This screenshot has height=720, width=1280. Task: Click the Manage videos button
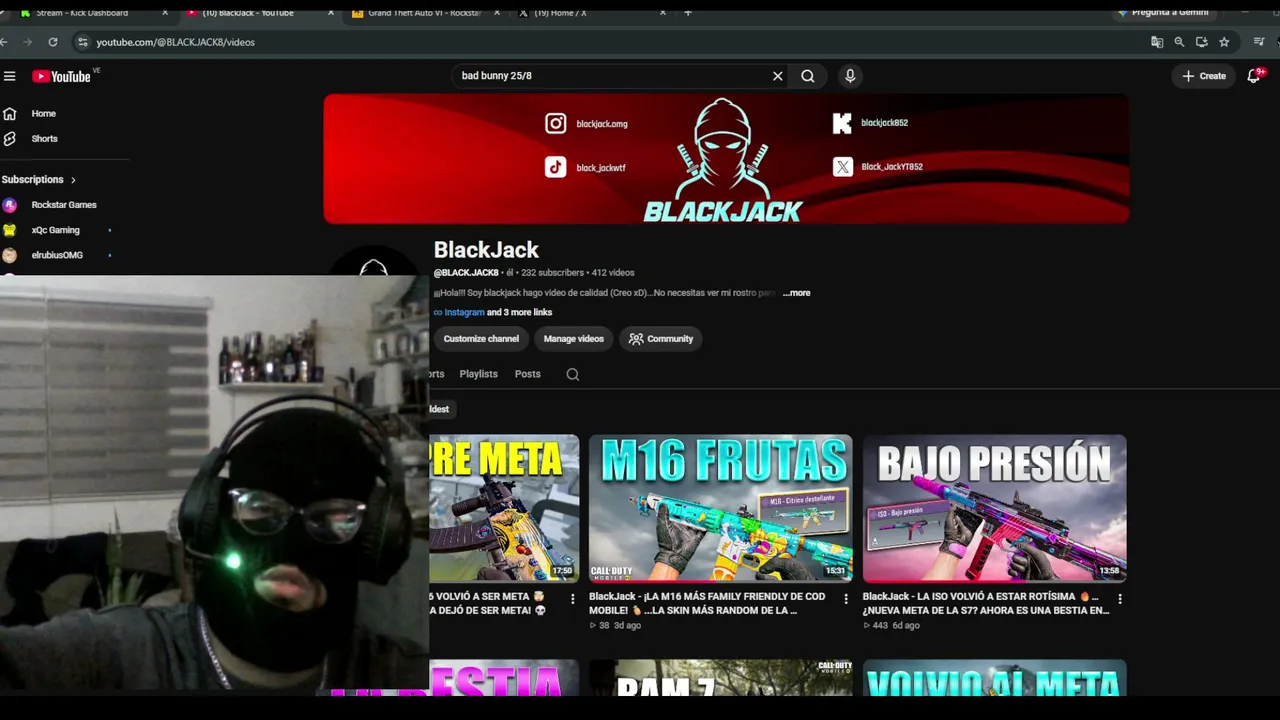click(x=574, y=339)
